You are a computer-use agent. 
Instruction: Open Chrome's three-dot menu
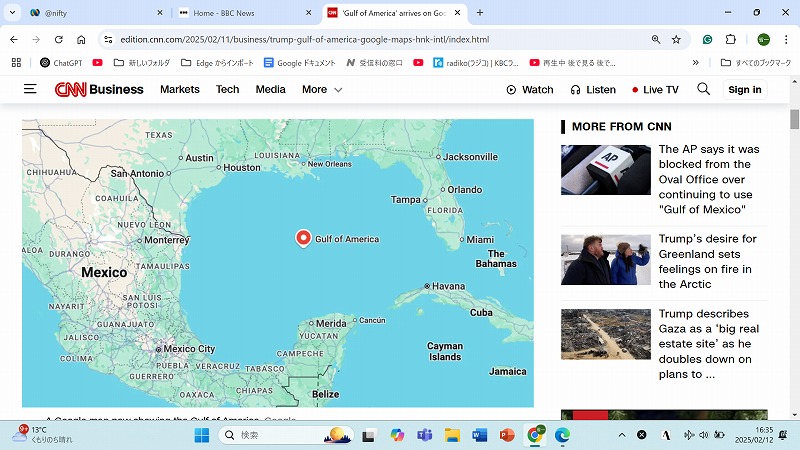click(786, 39)
